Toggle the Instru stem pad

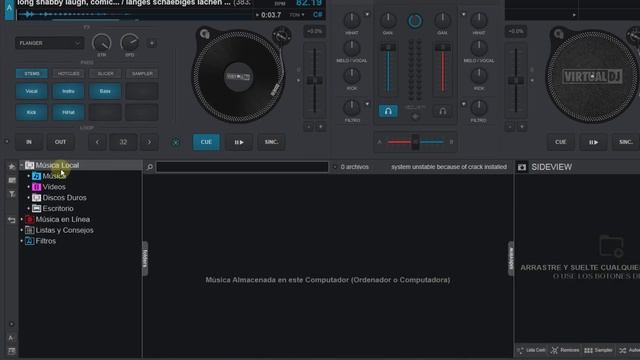[68, 91]
